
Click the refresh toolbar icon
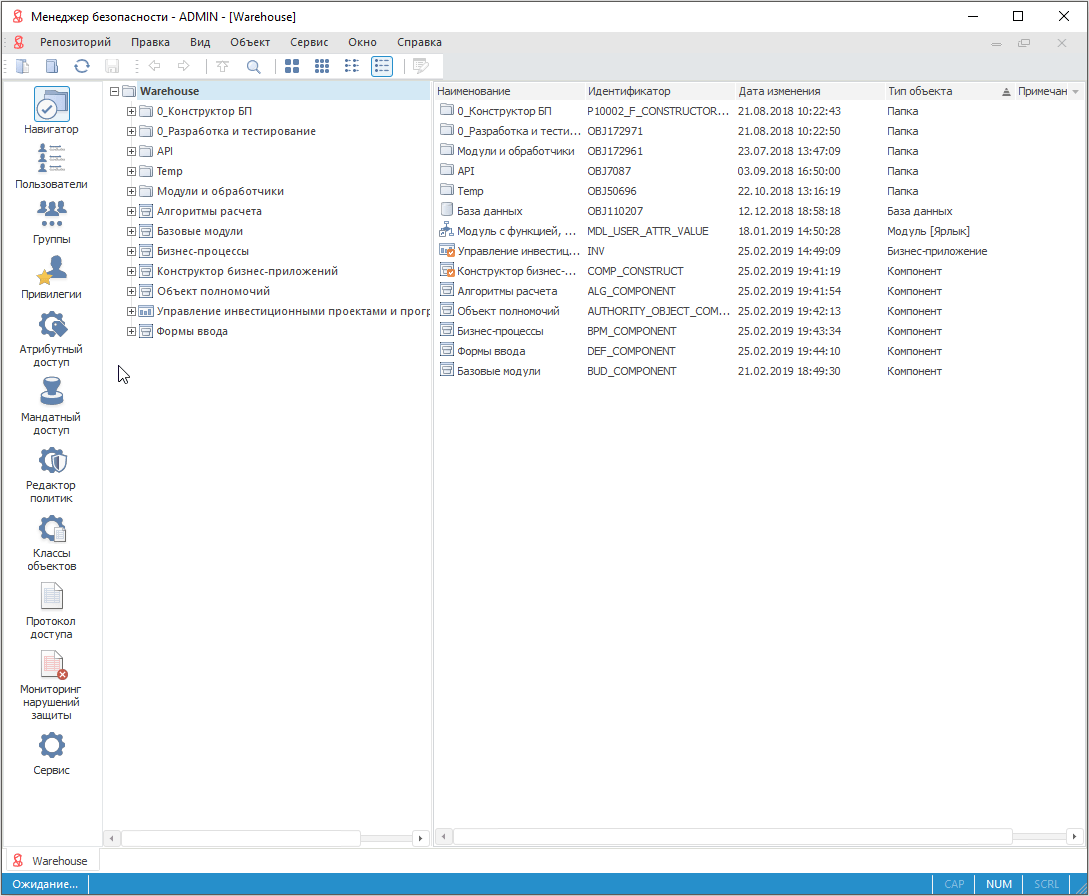coord(82,66)
